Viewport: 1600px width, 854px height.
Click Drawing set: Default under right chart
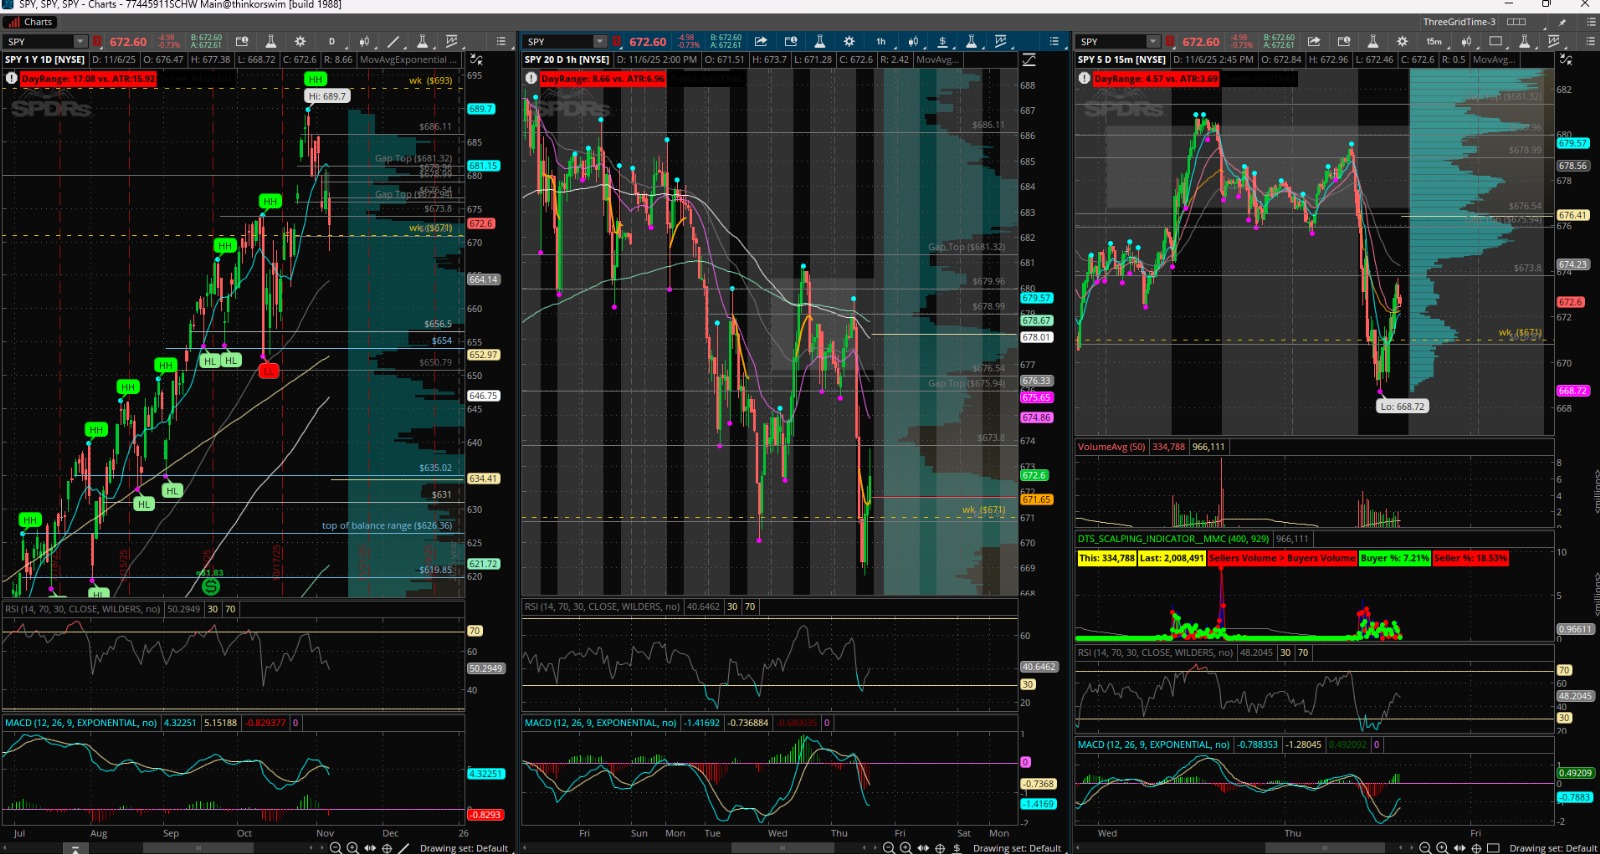point(1552,848)
